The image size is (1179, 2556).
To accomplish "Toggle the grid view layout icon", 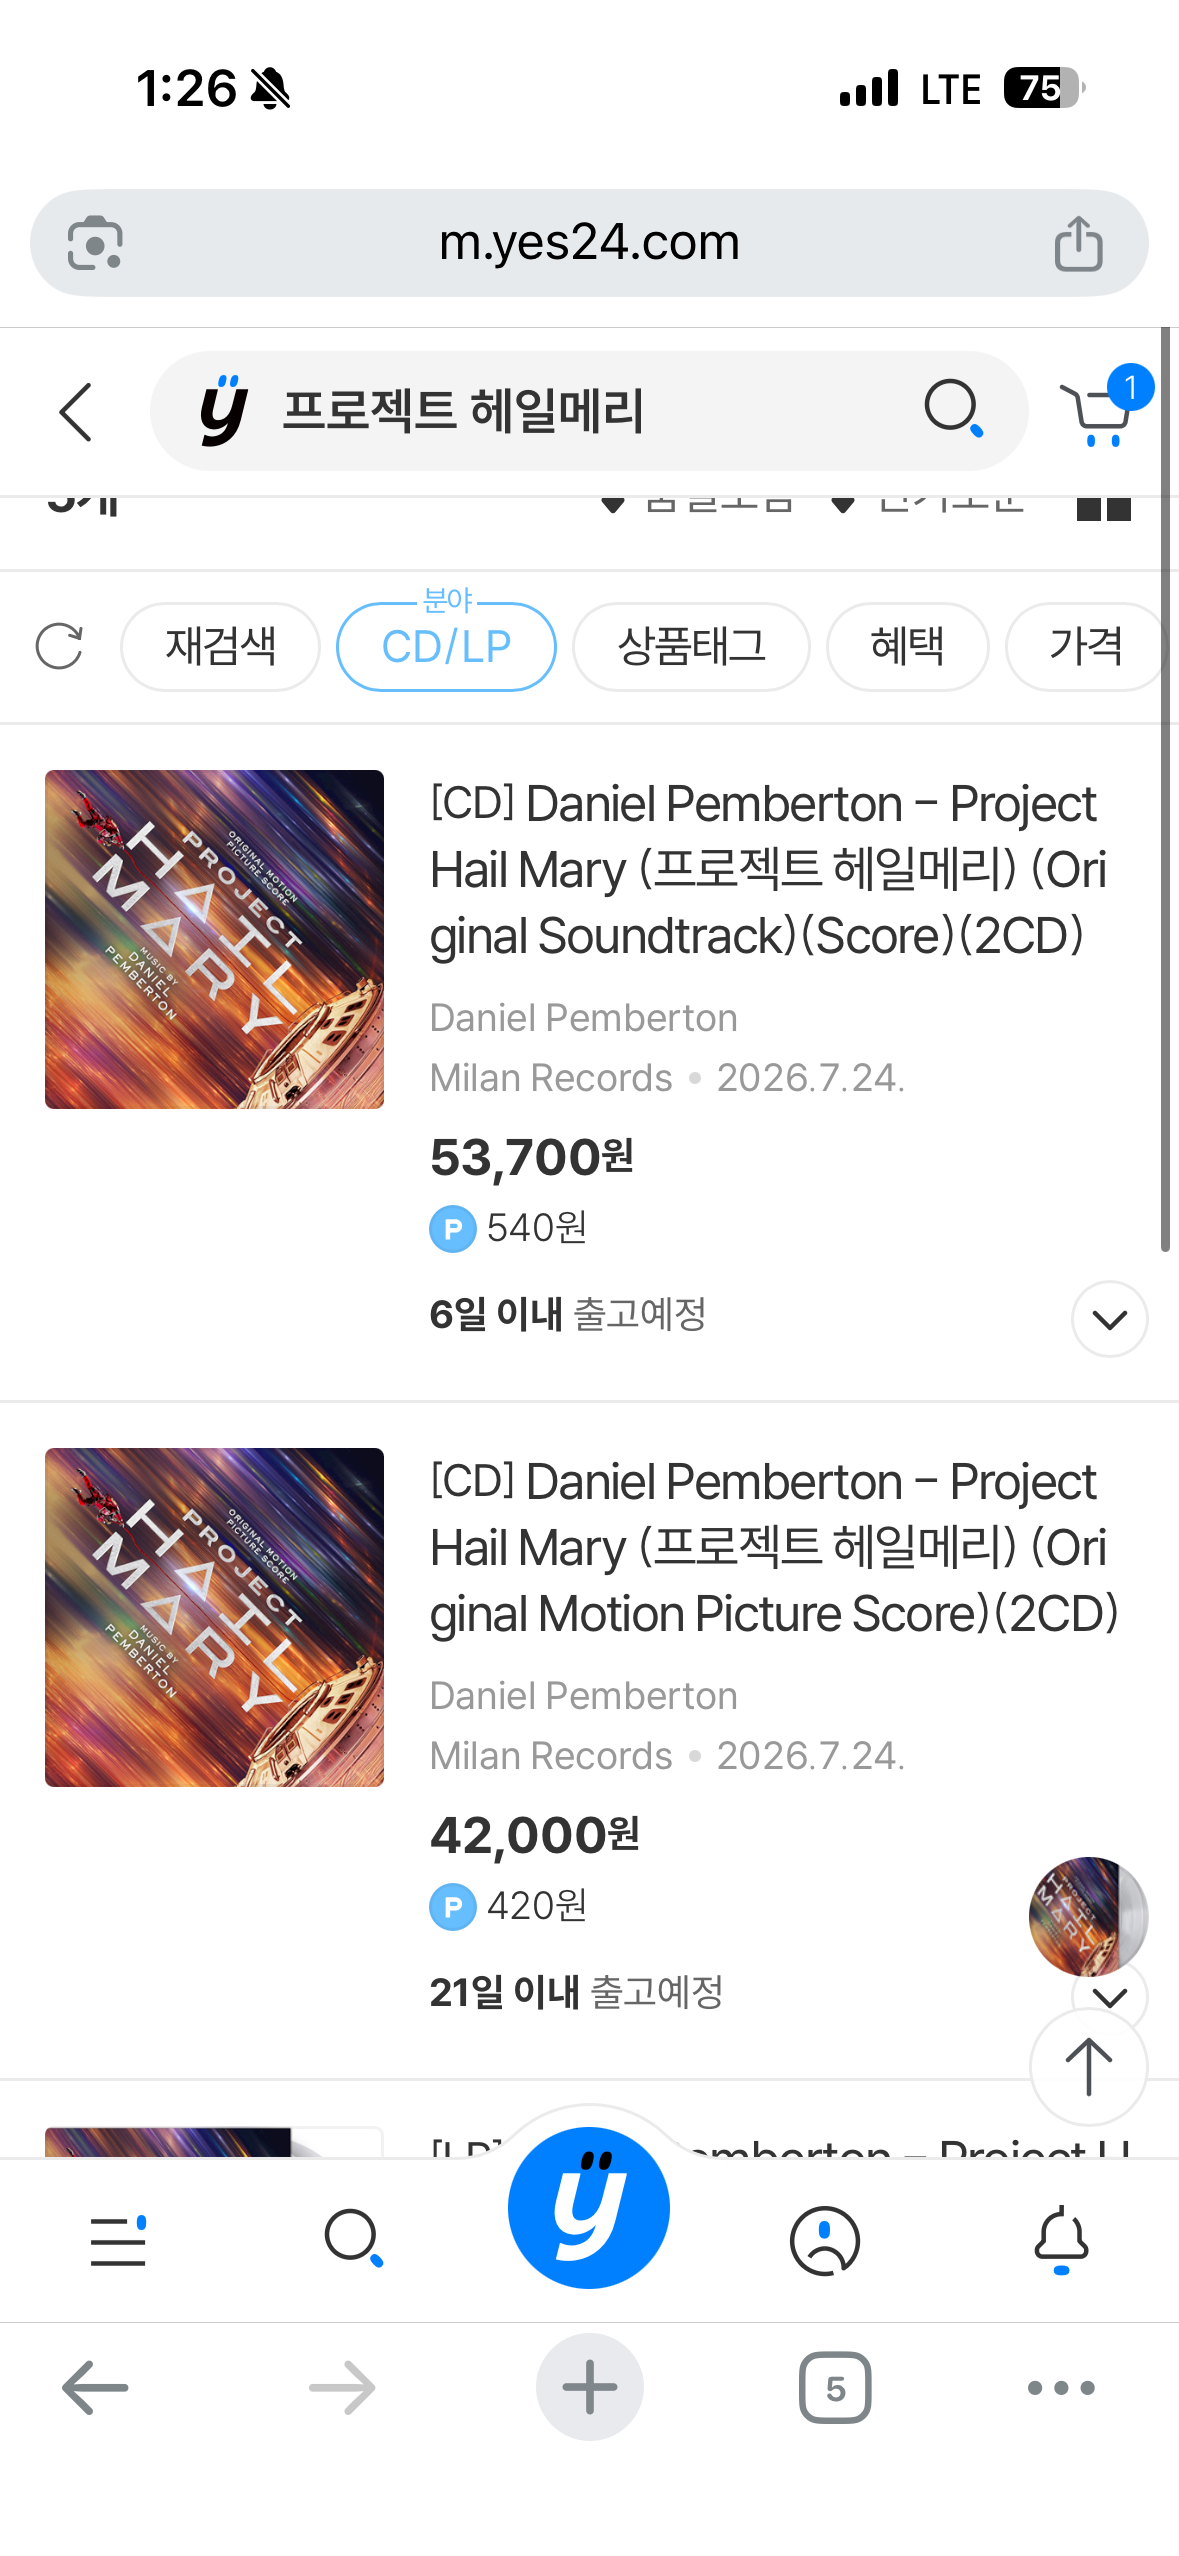I will [1103, 508].
